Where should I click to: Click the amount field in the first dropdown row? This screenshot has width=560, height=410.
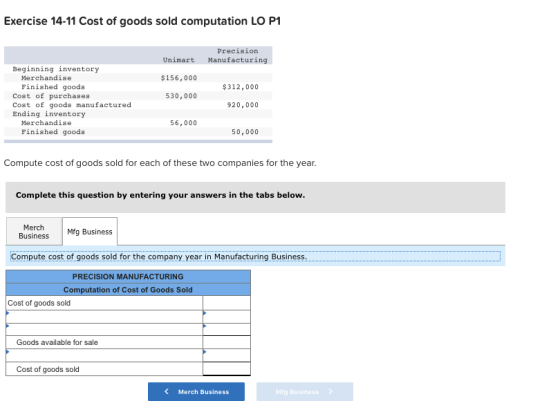click(226, 317)
